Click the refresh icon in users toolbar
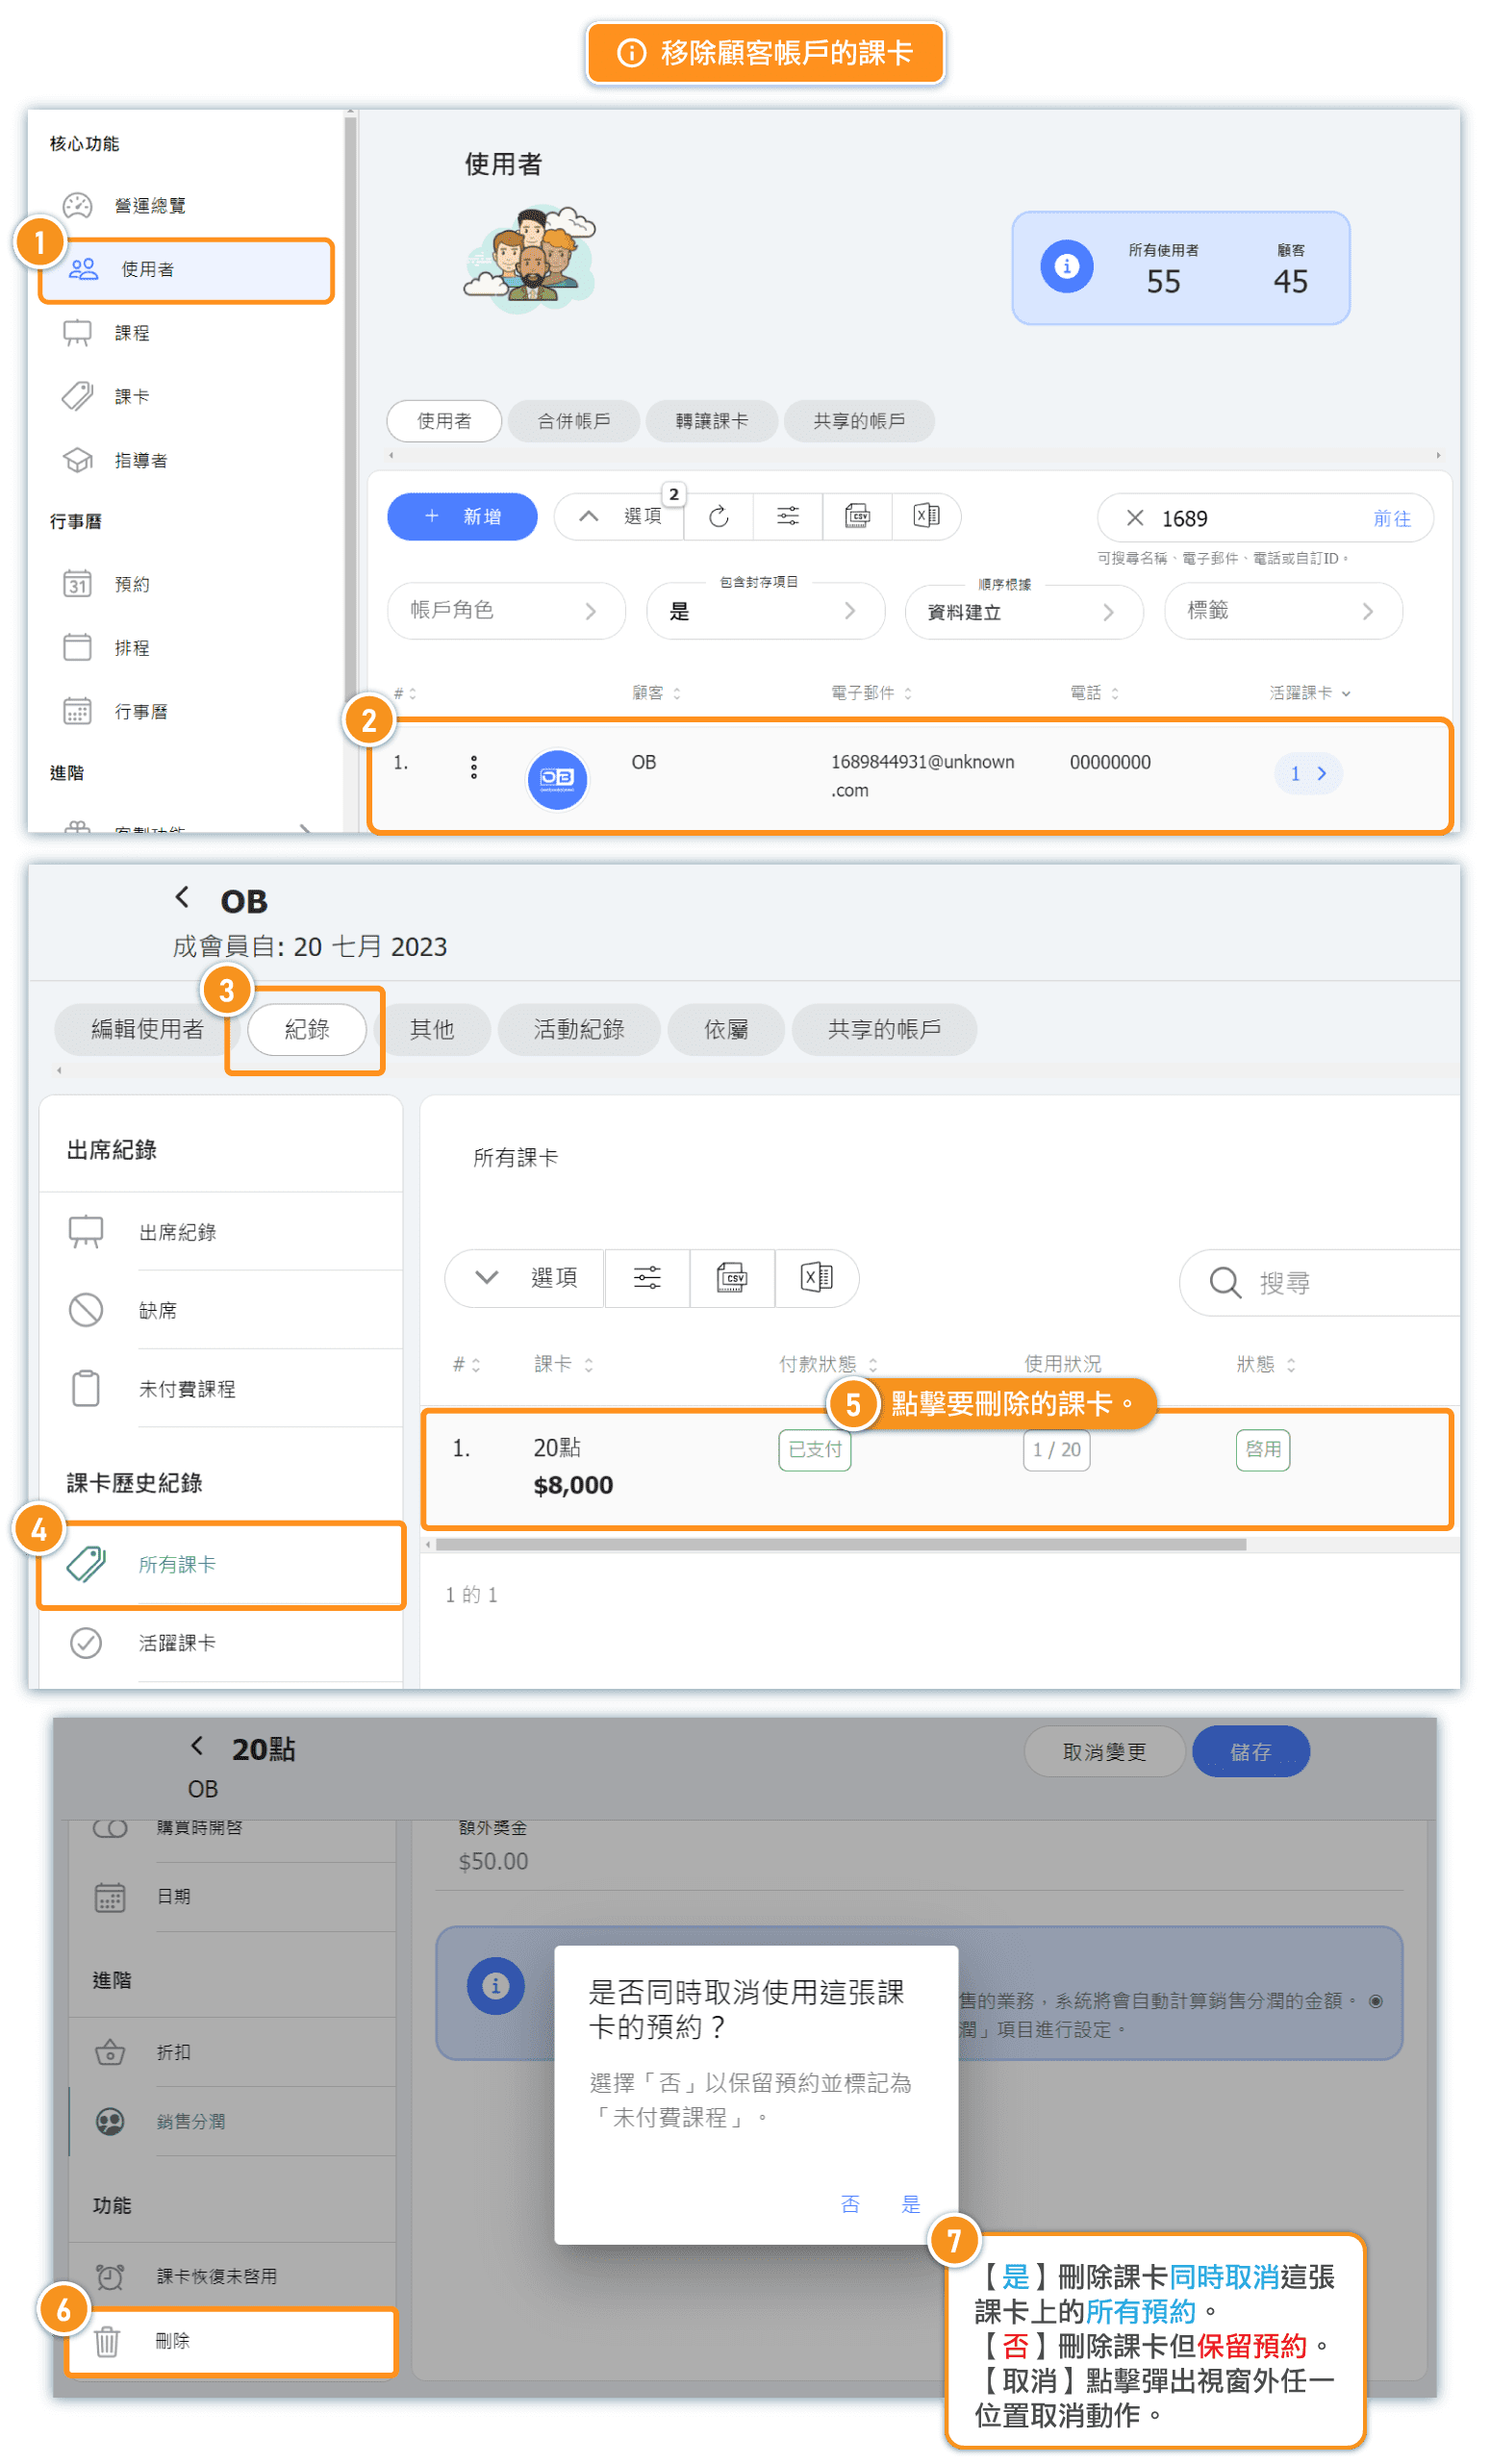Image resolution: width=1490 pixels, height=2464 pixels. [x=718, y=516]
